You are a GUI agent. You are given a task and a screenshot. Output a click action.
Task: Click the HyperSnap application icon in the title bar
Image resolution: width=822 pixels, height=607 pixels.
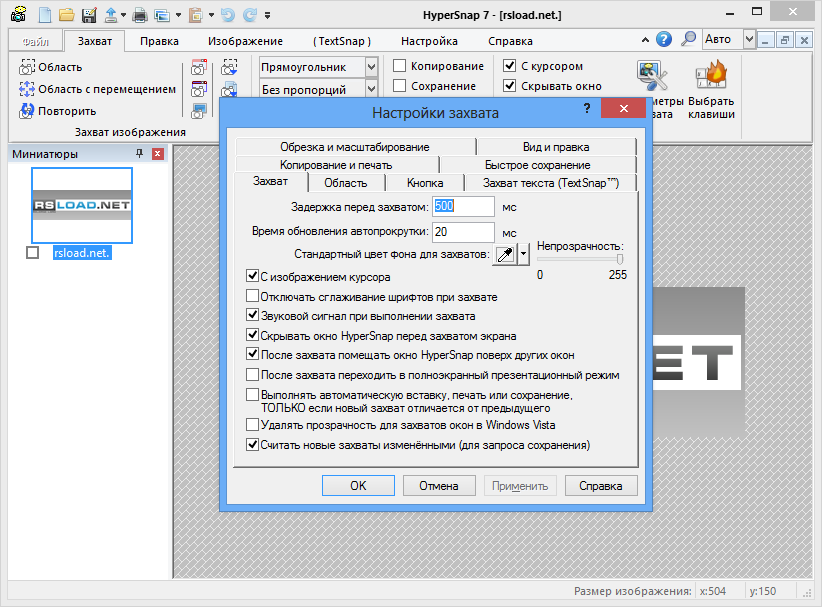19,14
